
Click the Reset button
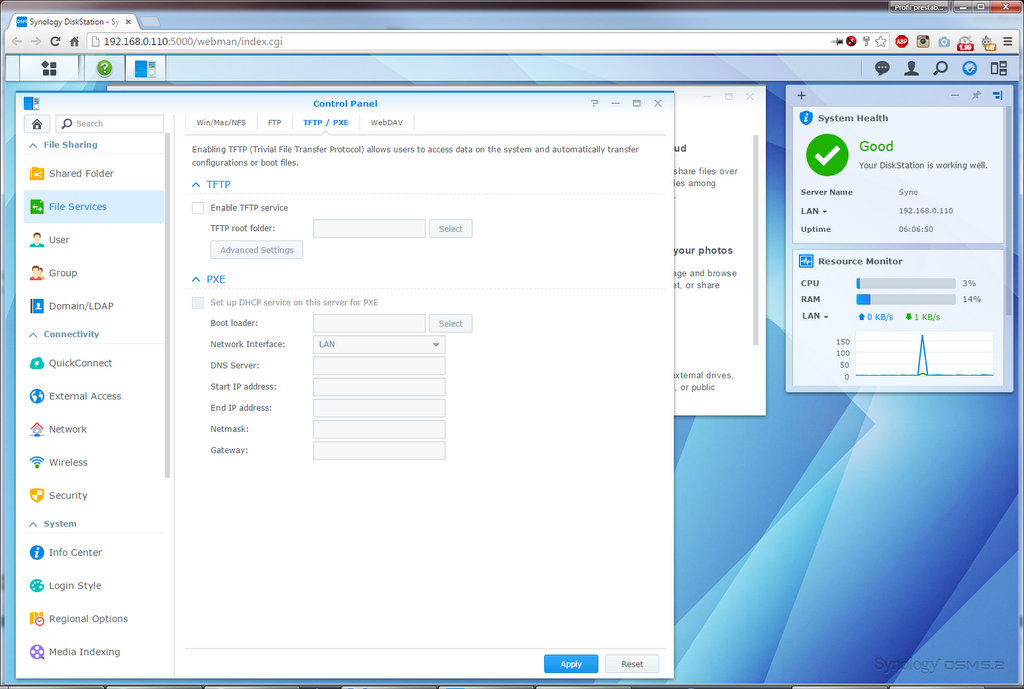pyautogui.click(x=632, y=664)
